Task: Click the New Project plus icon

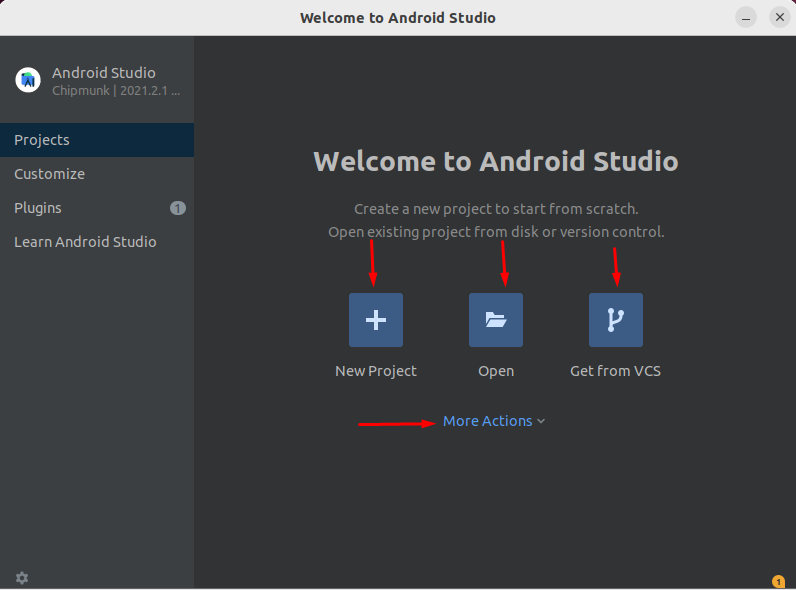Action: pos(376,320)
